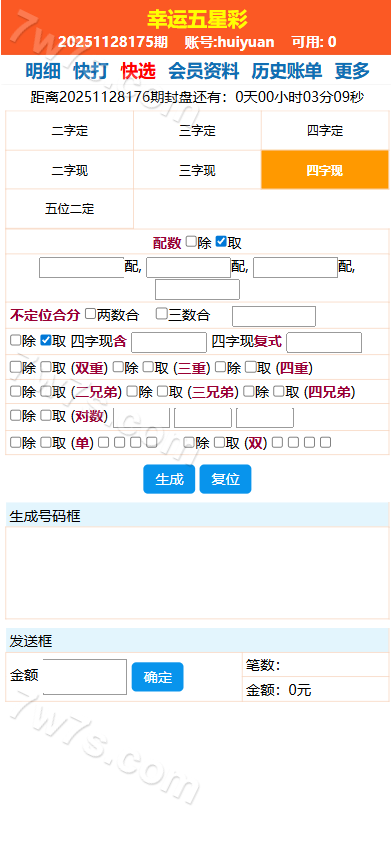Open the 更多 menu
This screenshot has height=846, width=391.
[352, 71]
